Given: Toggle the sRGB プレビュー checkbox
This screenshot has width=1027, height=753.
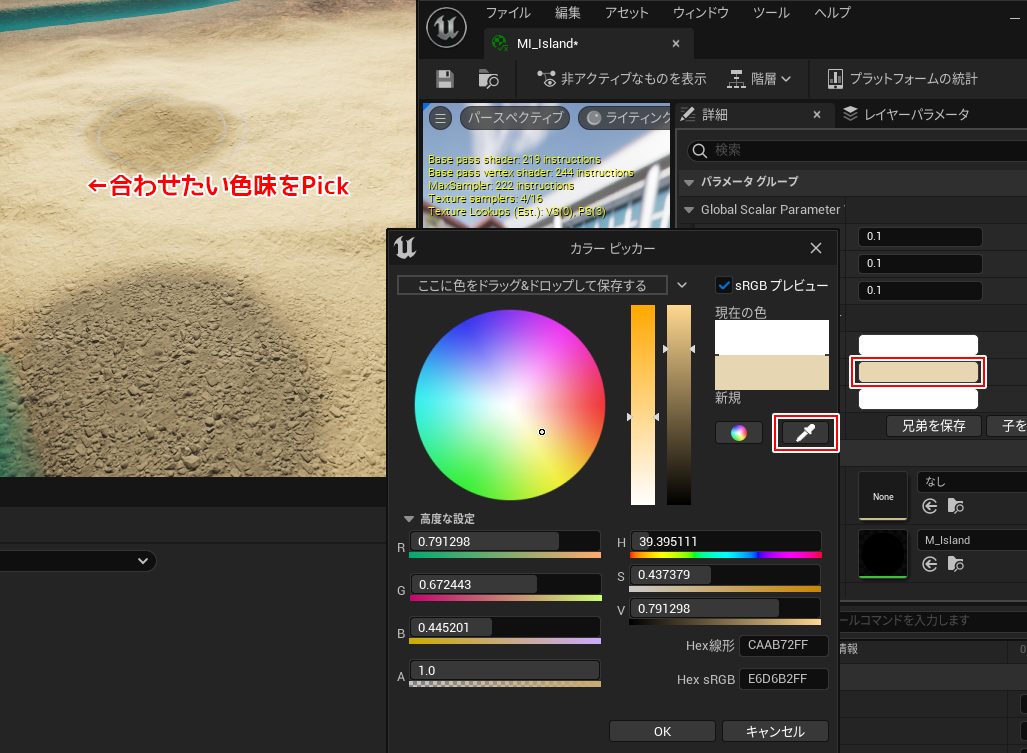Looking at the screenshot, I should tap(725, 286).
